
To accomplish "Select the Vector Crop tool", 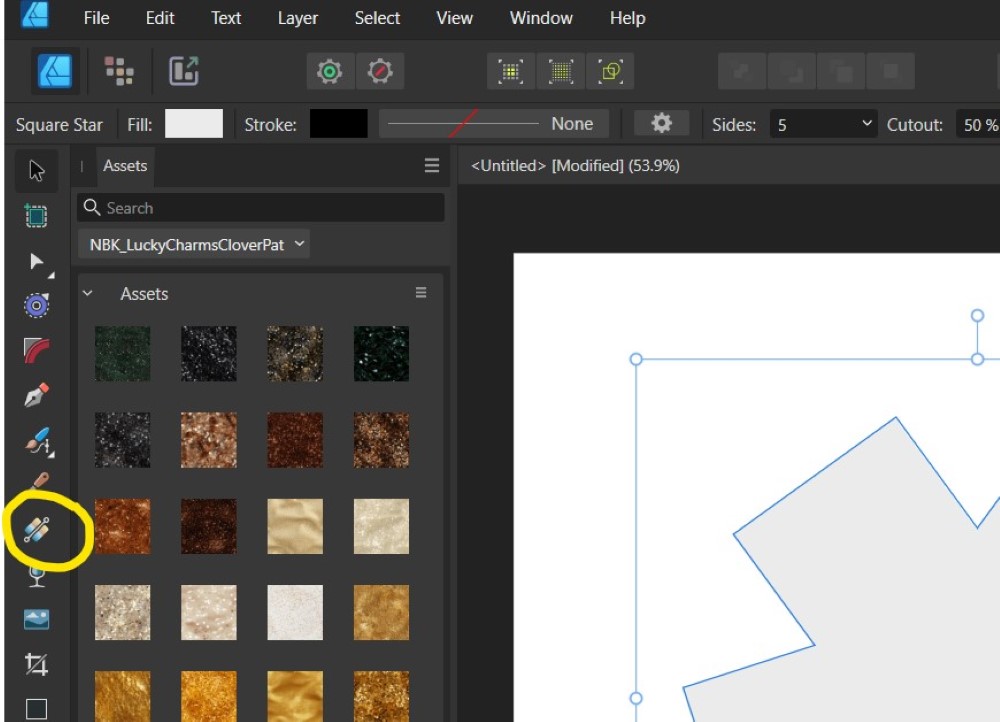I will [x=36, y=665].
